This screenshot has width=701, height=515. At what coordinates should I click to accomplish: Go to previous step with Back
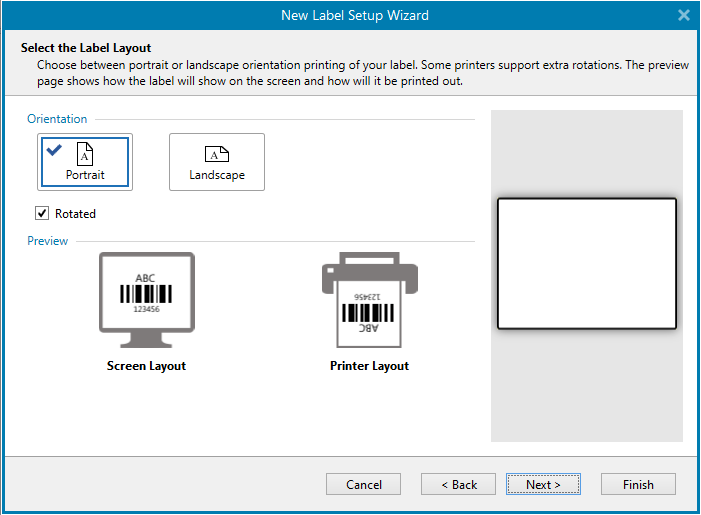[x=459, y=484]
